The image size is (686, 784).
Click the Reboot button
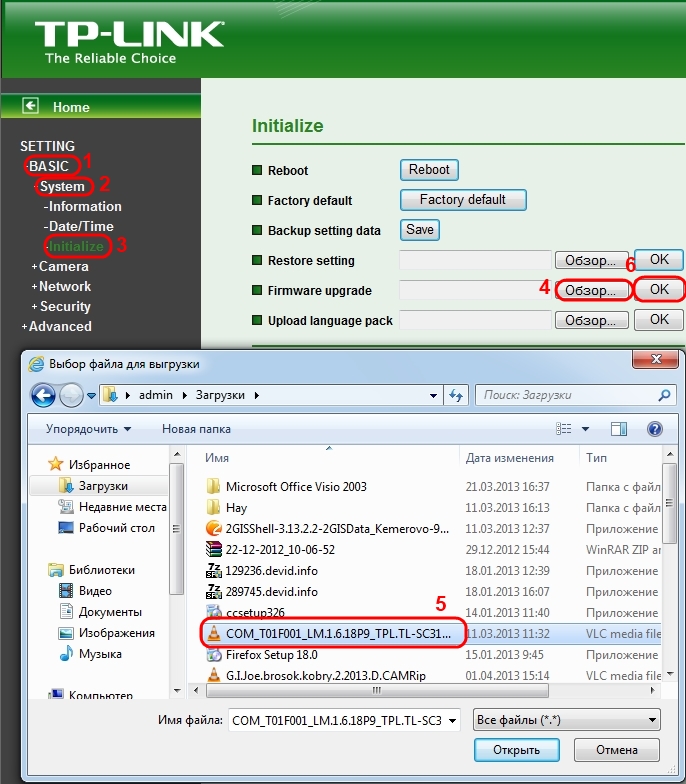click(x=429, y=170)
